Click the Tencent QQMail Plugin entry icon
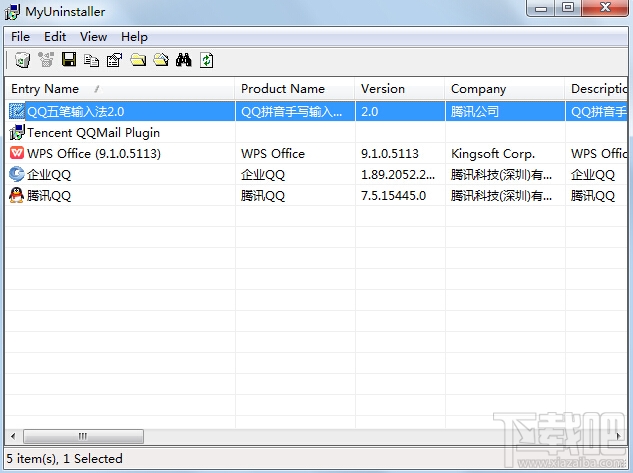Screen dimensions: 633x473 [x=17, y=132]
